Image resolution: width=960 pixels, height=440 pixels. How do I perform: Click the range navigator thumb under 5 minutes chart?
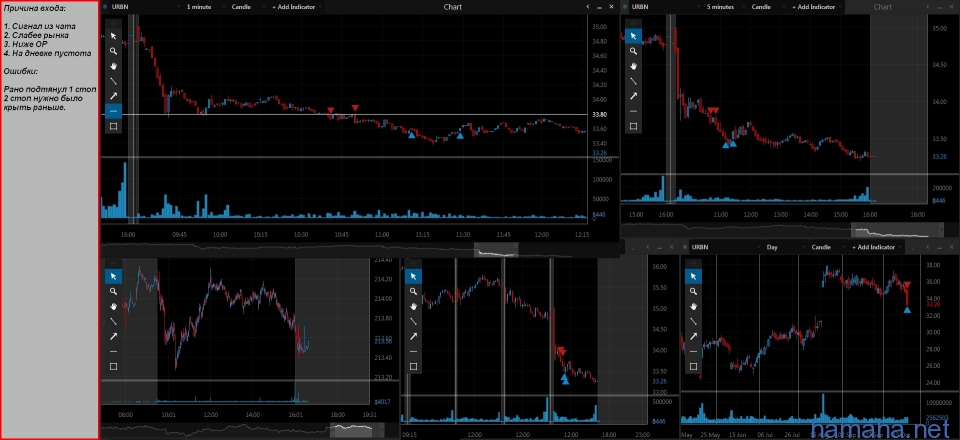pos(896,231)
